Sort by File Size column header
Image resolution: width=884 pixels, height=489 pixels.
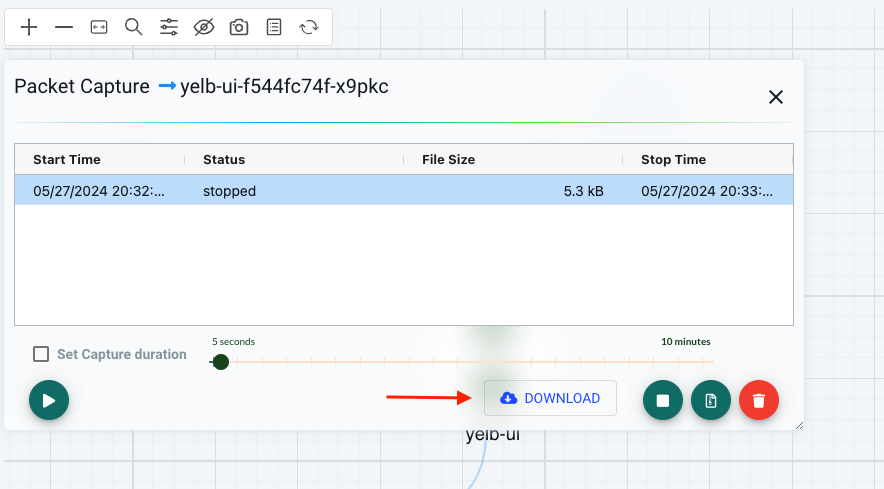[448, 160]
